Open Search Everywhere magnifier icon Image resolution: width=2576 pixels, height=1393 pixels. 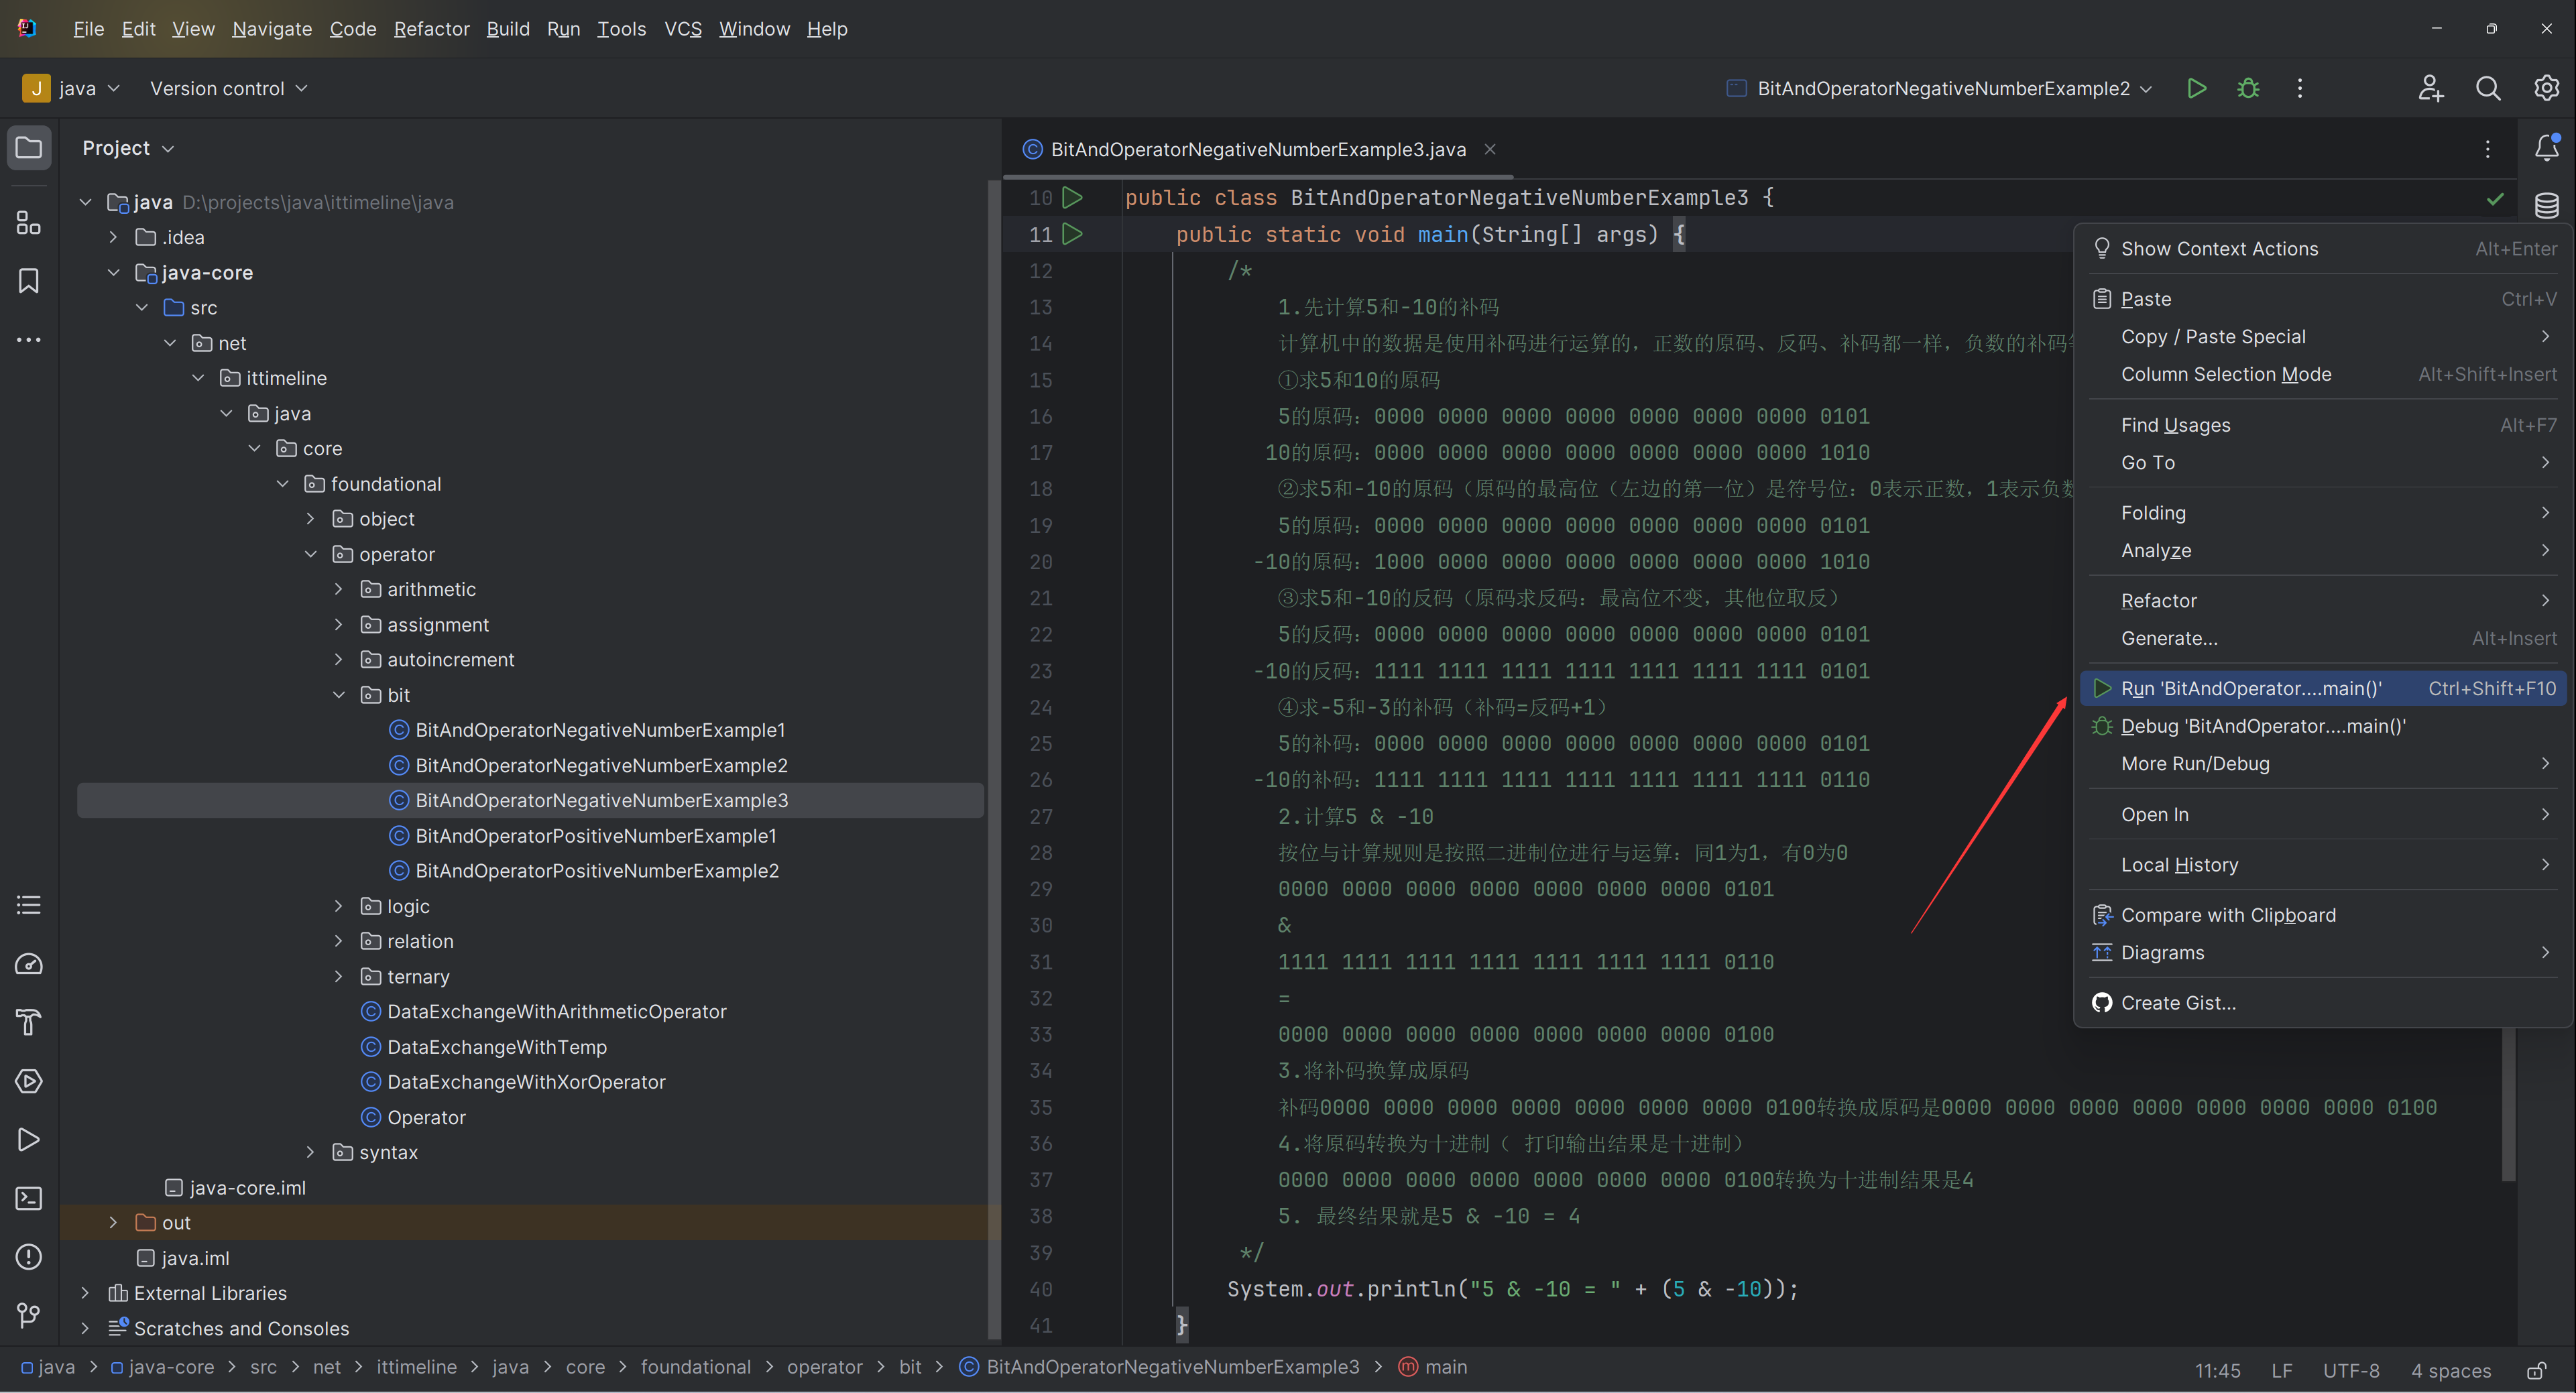click(x=2488, y=88)
